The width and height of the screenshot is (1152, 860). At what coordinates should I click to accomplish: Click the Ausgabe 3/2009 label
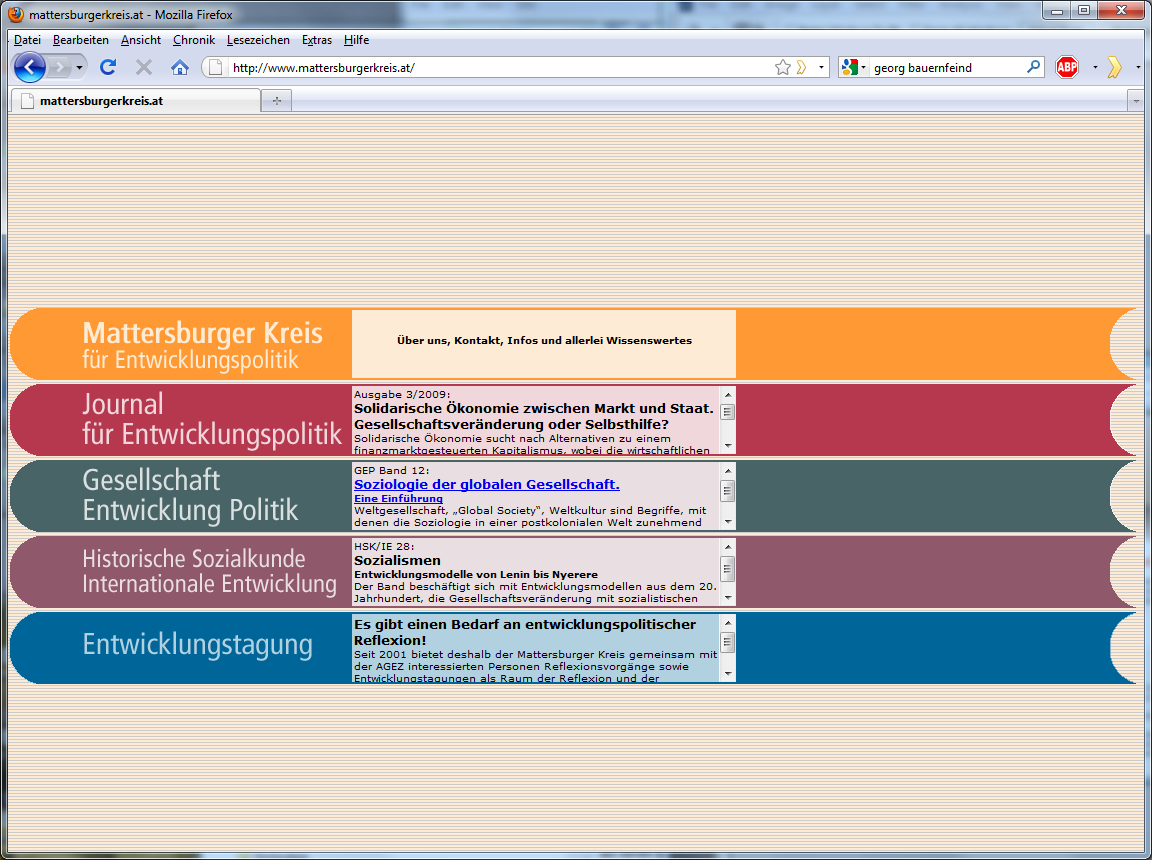[402, 394]
